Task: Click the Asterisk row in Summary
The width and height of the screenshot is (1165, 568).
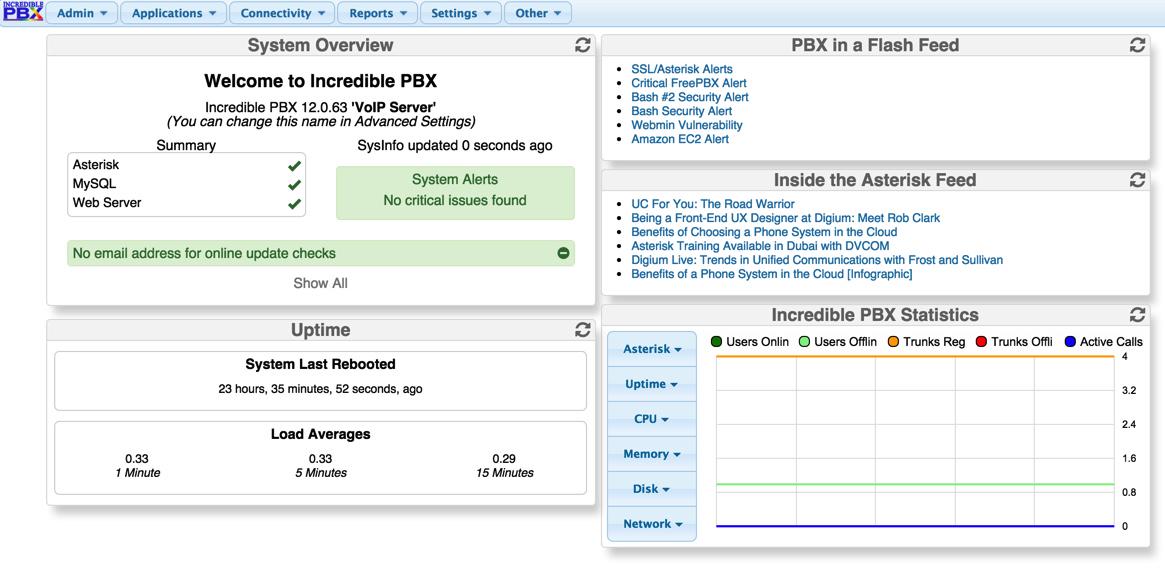Action: pyautogui.click(x=186, y=165)
